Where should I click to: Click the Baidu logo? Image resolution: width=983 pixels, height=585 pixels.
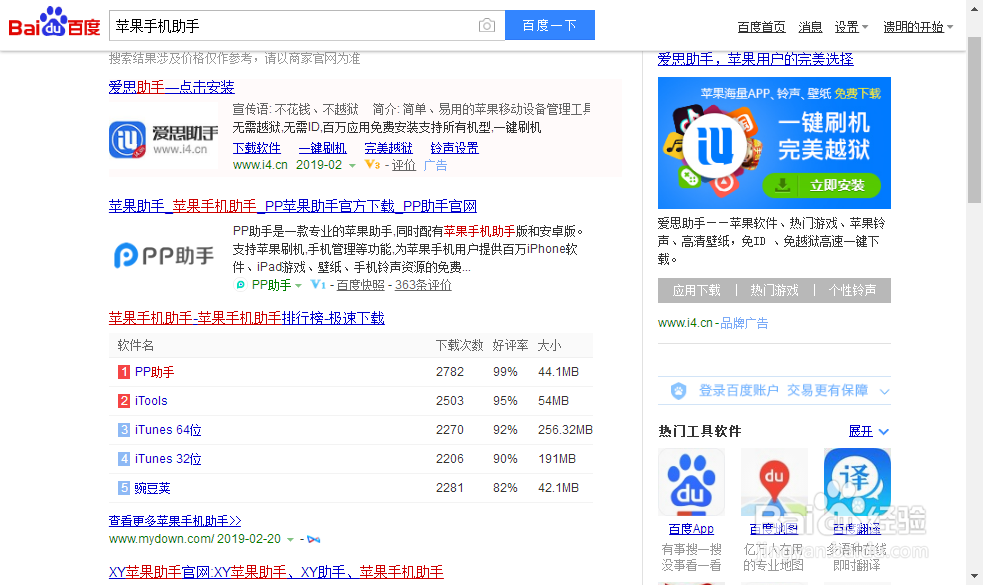coord(54,24)
